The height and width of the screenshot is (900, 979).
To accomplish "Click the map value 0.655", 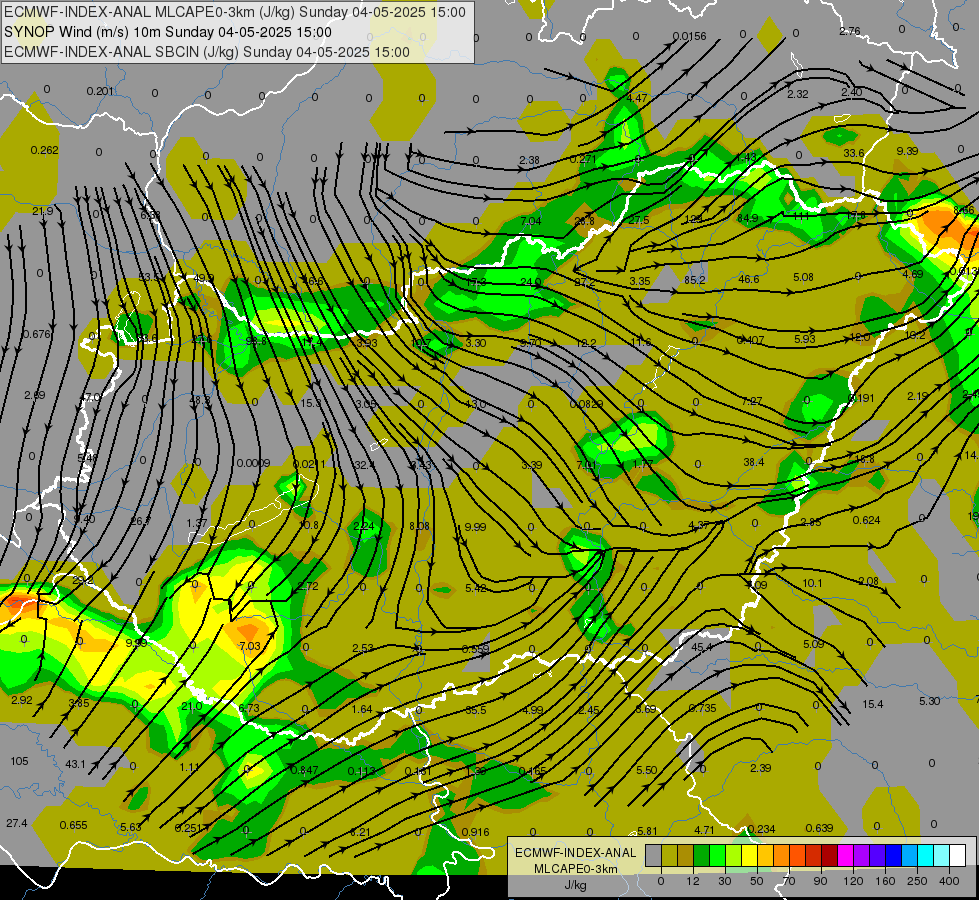I will pos(73,825).
